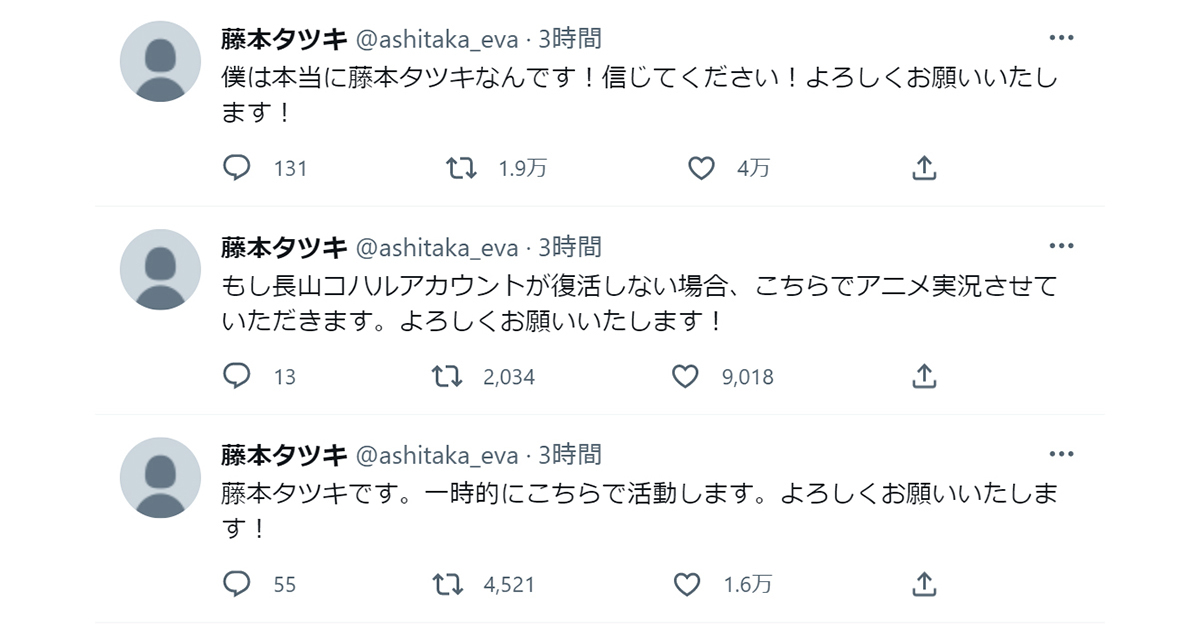Open 藤本タツキ display name in third tweet
This screenshot has height=628, width=1200.
(x=283, y=455)
